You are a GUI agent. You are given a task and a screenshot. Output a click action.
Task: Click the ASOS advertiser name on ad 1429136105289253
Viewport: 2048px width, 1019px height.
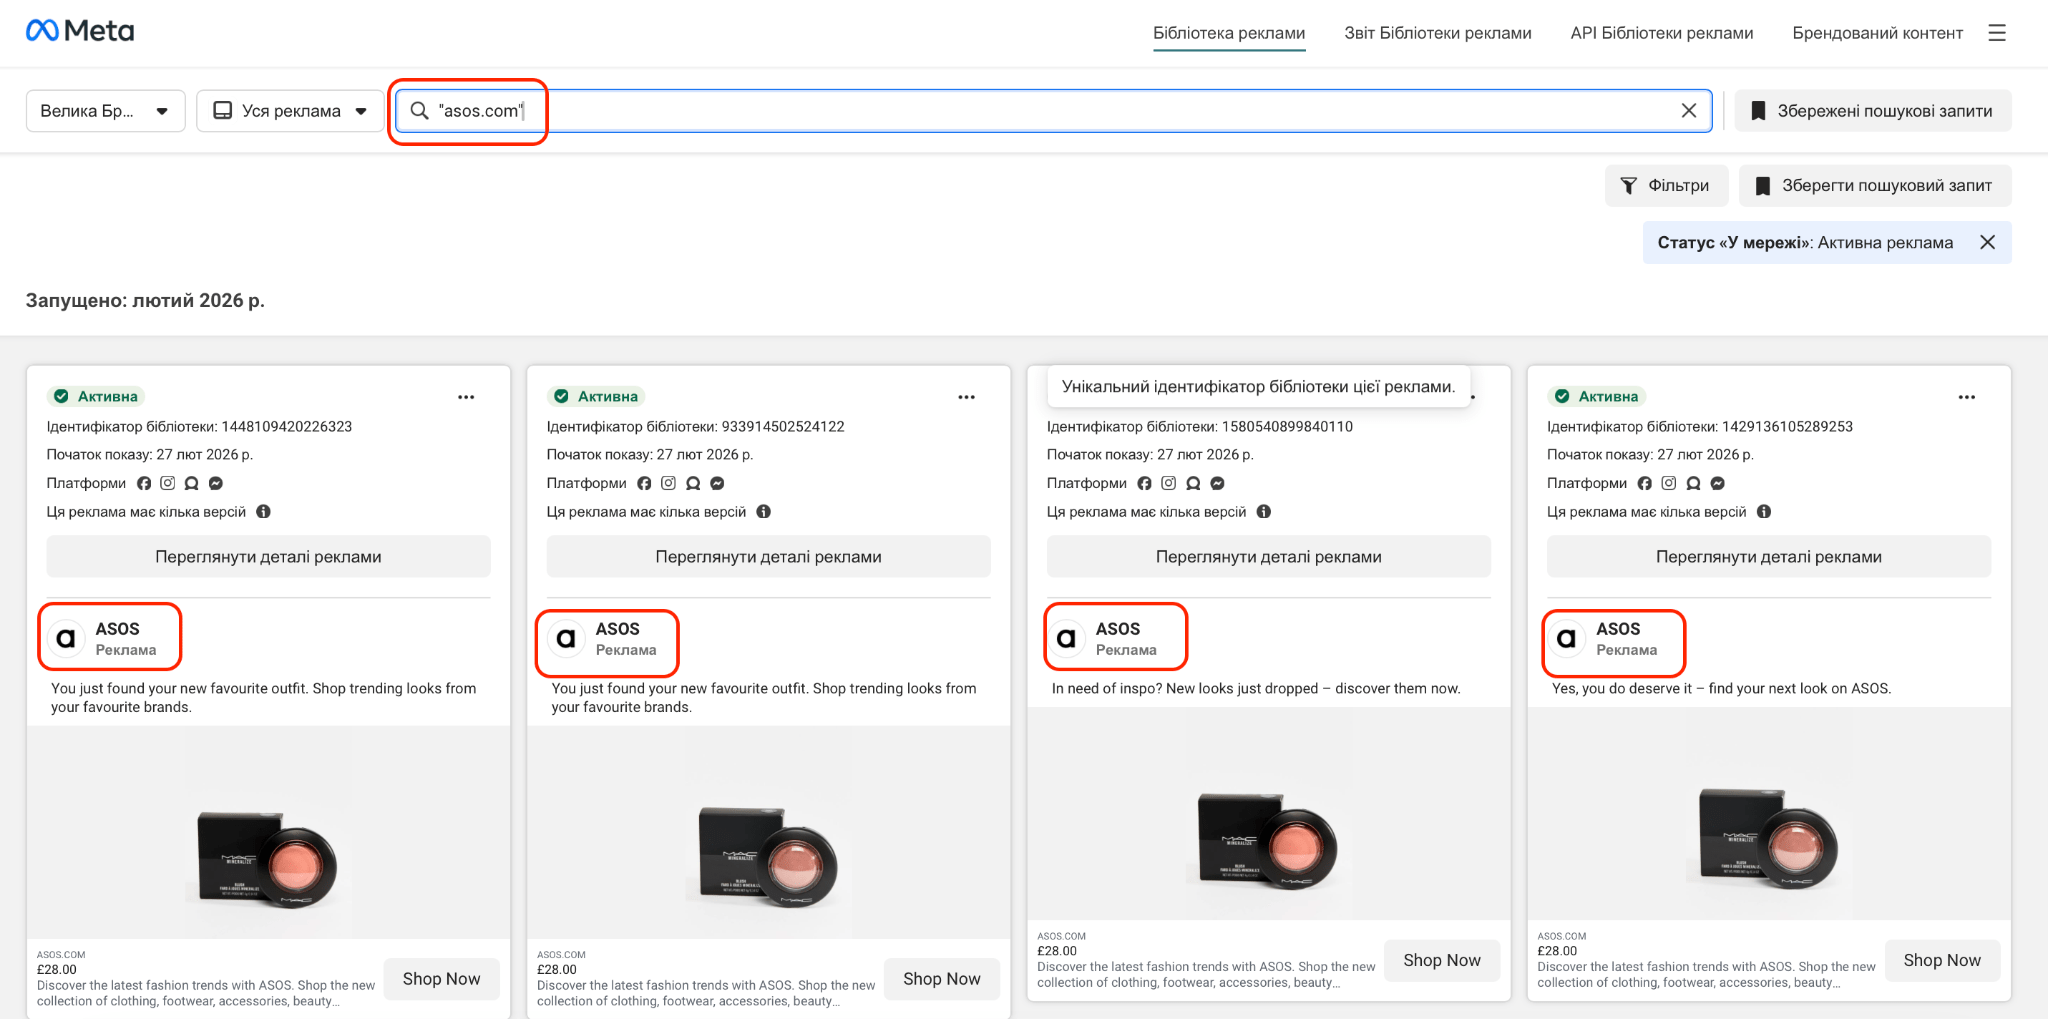pyautogui.click(x=1618, y=629)
